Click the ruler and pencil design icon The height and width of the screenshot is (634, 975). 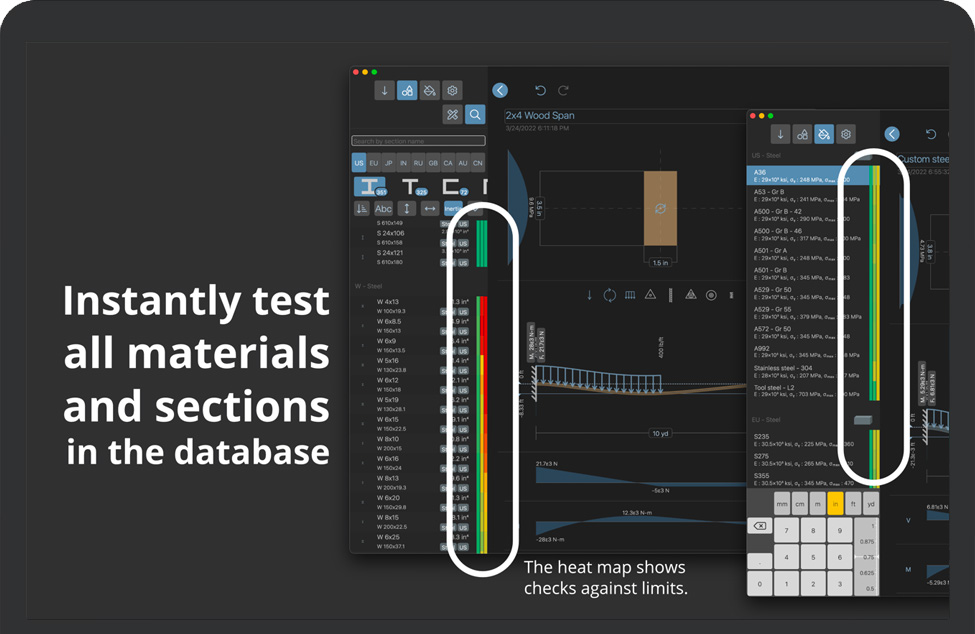click(x=452, y=114)
